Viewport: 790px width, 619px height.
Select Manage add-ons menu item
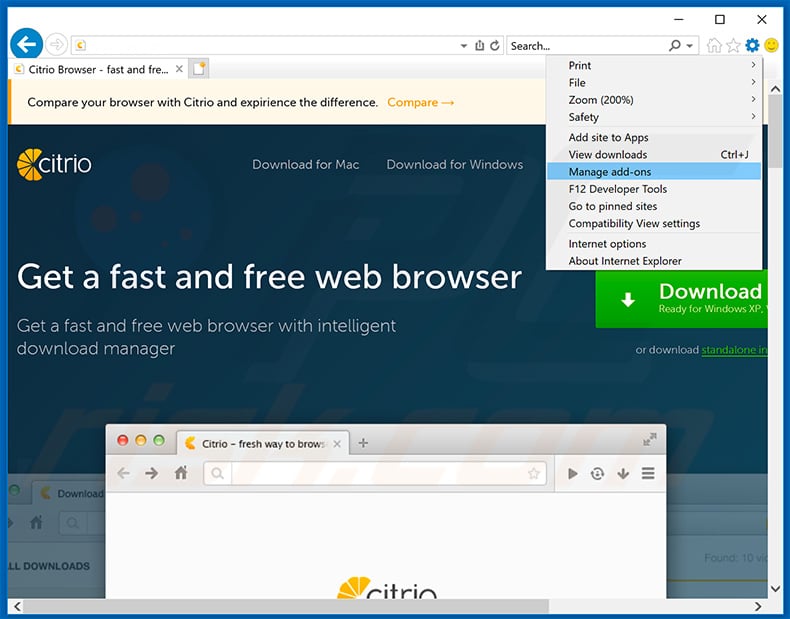(x=654, y=172)
